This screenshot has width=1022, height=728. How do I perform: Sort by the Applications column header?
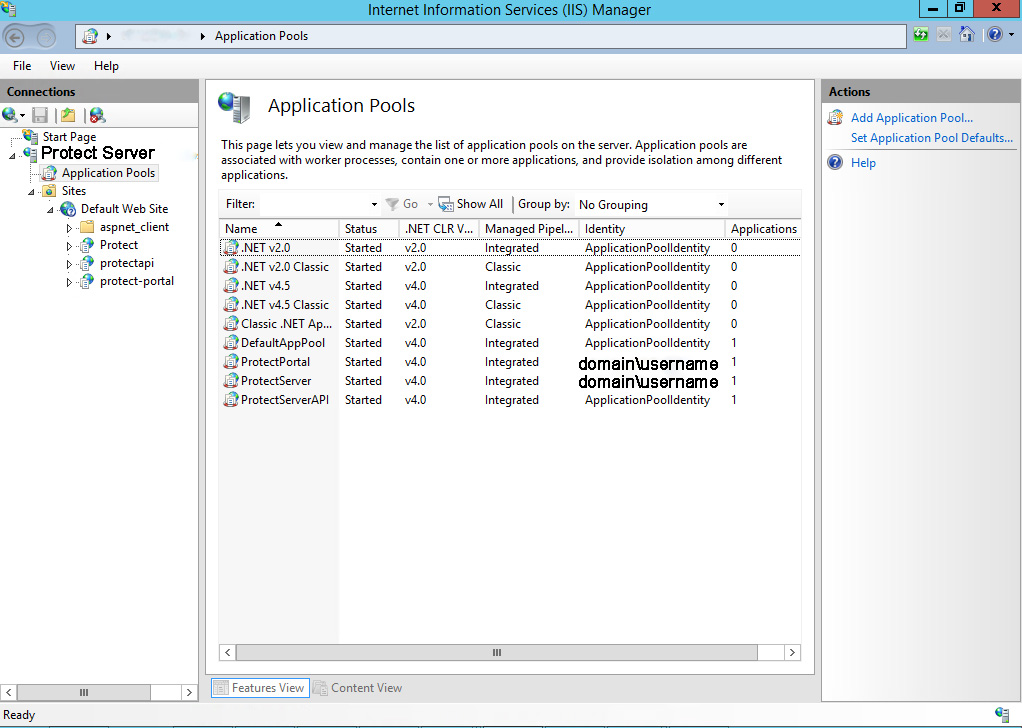(763, 229)
